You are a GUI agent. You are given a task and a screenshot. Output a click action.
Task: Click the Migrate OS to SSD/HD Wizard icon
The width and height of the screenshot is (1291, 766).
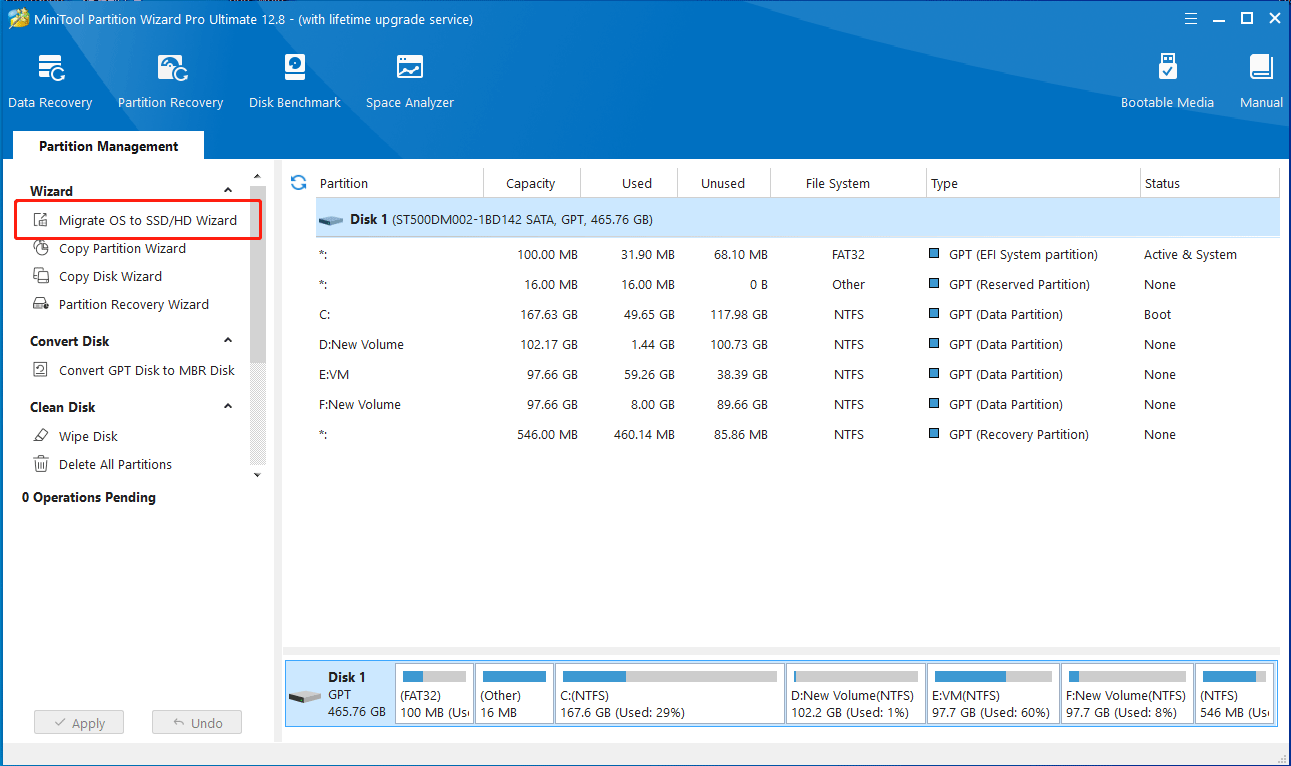41,220
